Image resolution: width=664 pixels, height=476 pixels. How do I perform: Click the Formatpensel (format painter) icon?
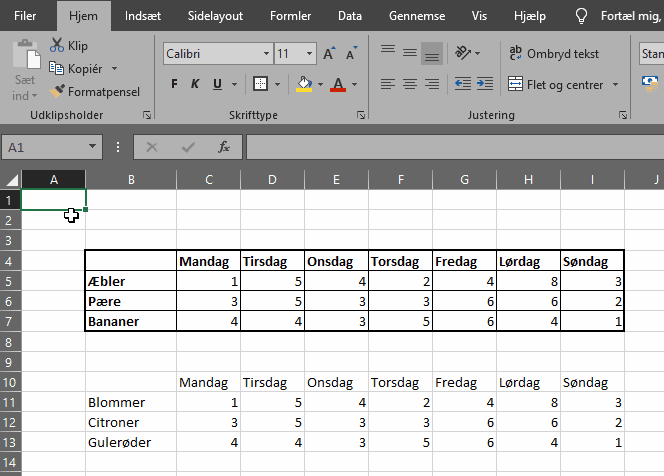click(x=58, y=91)
